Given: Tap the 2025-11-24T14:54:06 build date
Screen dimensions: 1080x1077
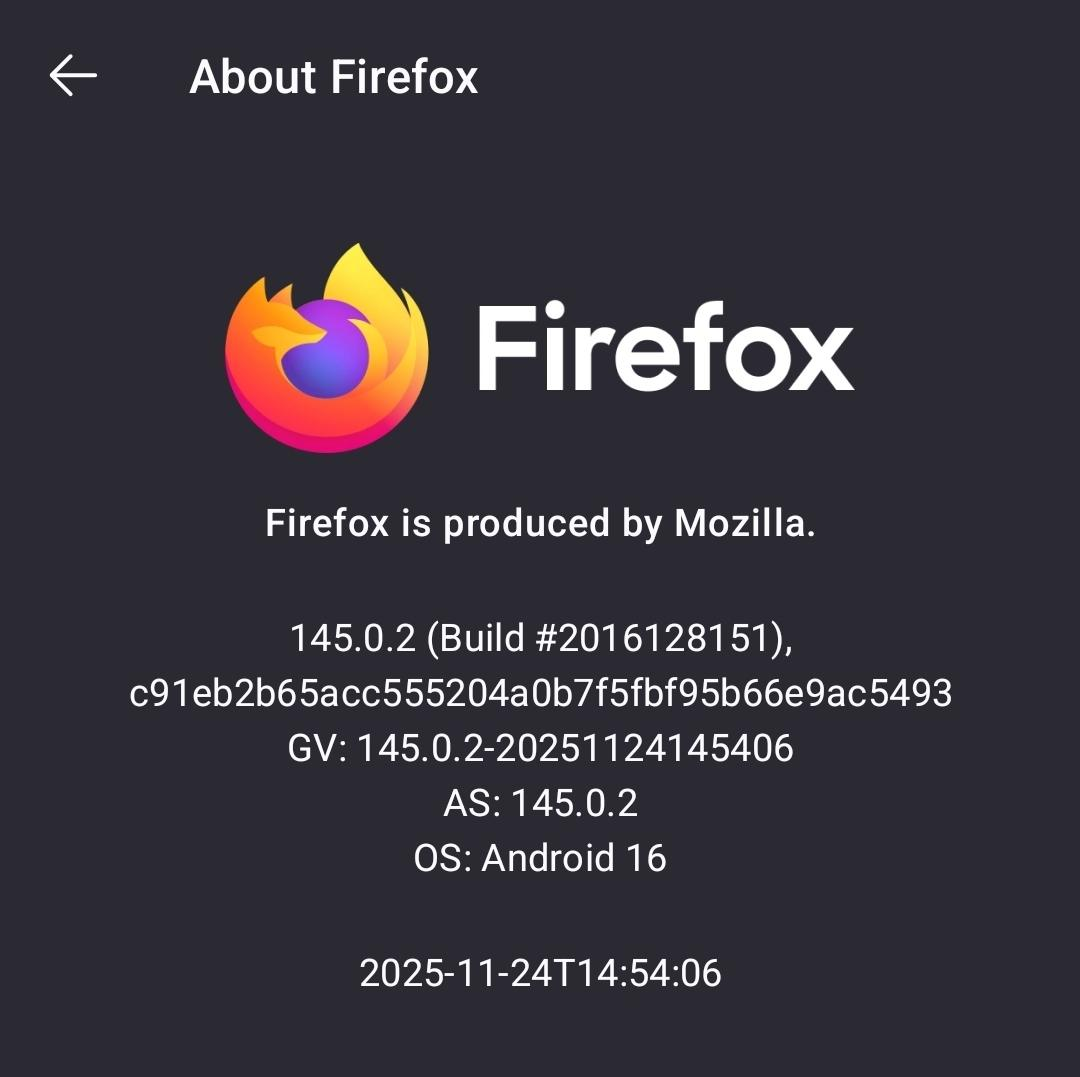Looking at the screenshot, I should click(541, 973).
